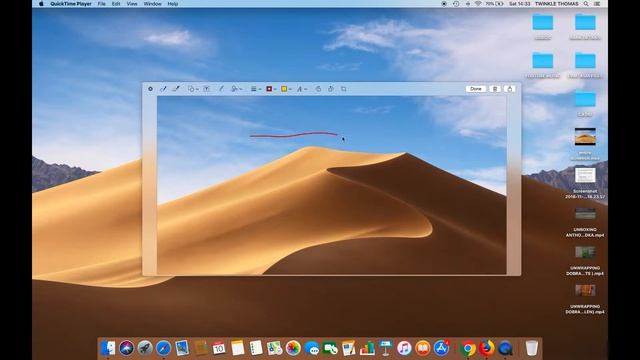Delete the screenshot with the trash button

[495, 89]
